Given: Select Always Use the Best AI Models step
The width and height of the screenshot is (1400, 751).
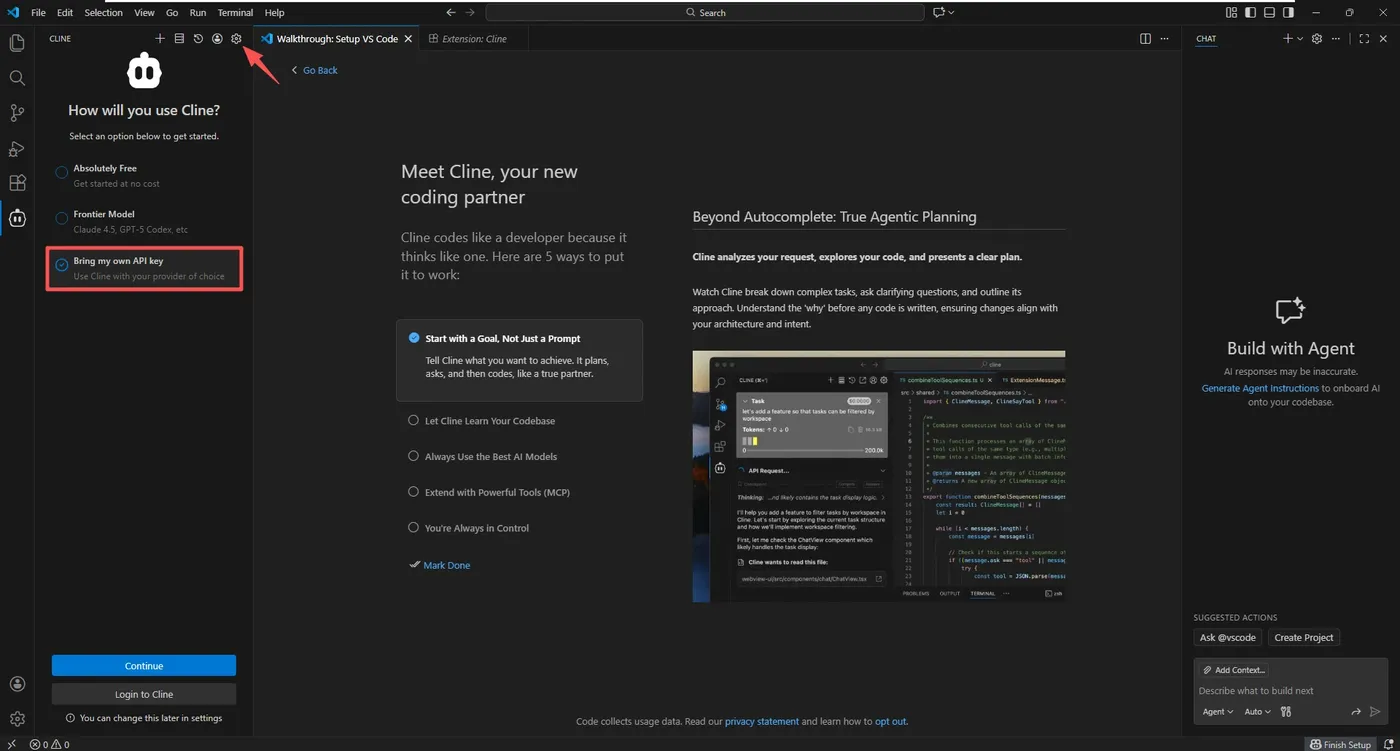Looking at the screenshot, I should click(x=490, y=457).
